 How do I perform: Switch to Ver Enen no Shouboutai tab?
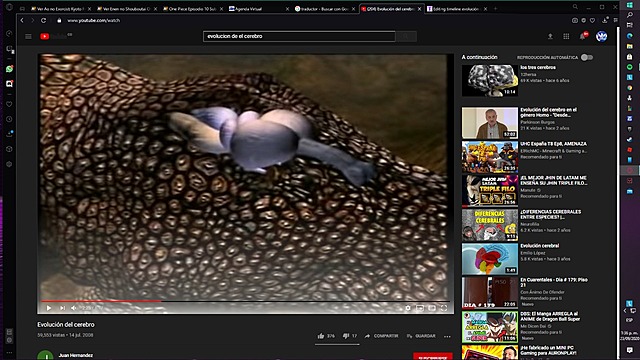[126, 9]
